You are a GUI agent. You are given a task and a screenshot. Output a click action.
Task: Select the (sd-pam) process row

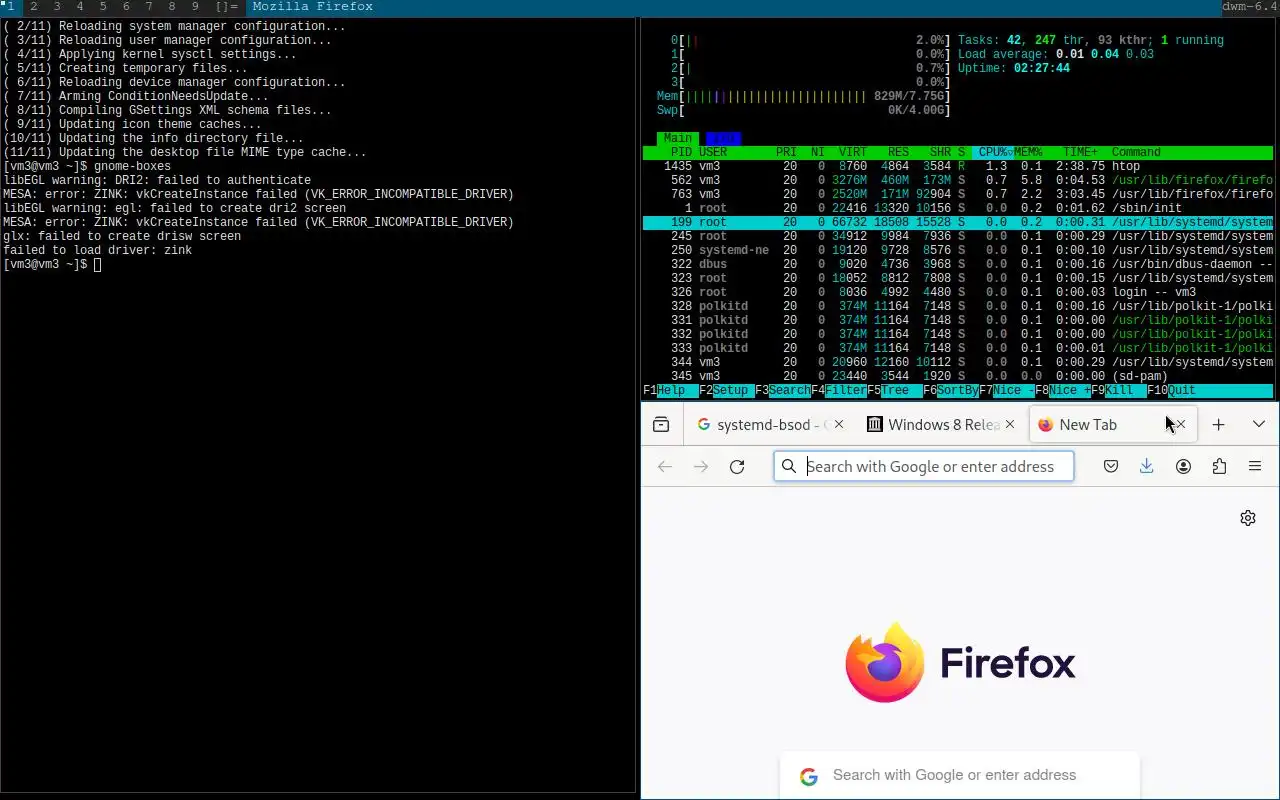(x=958, y=376)
